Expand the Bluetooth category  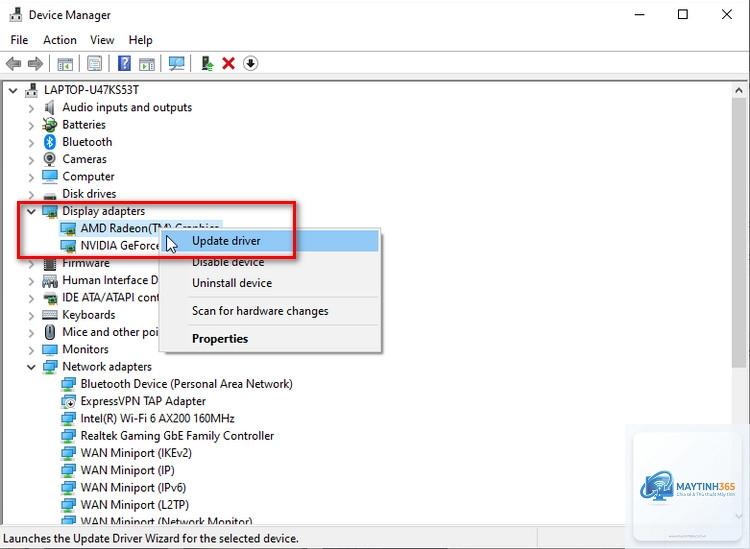(31, 143)
